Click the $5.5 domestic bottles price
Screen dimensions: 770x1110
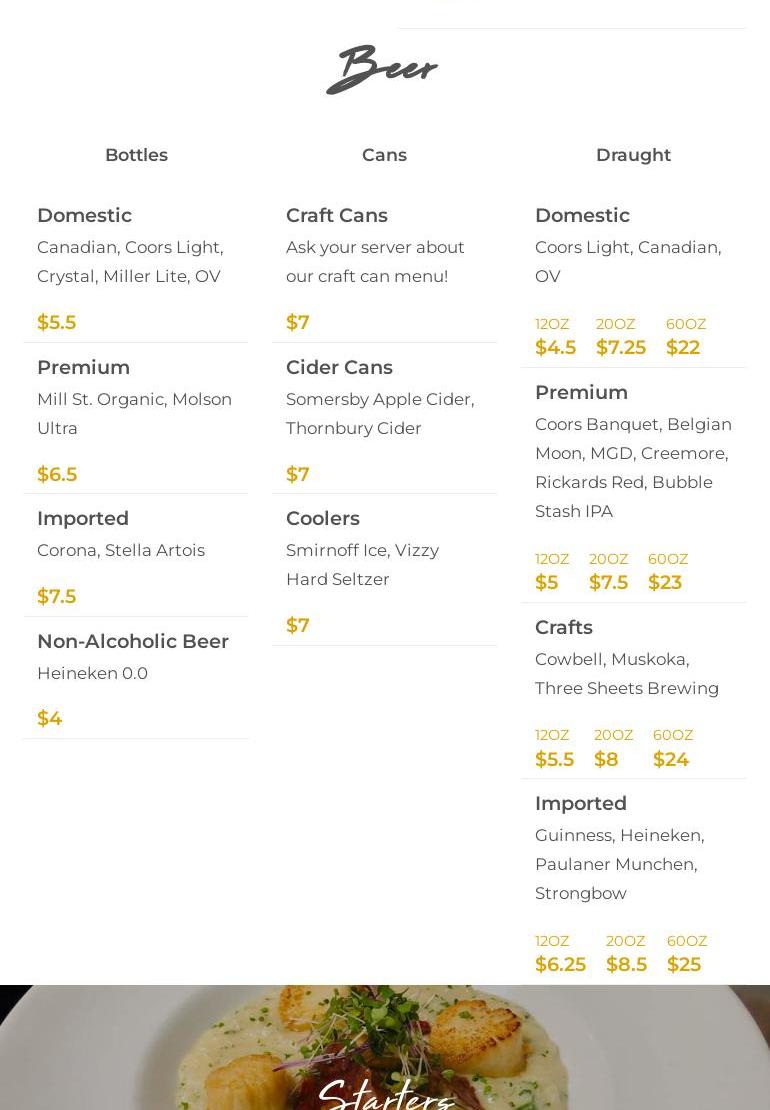click(56, 322)
